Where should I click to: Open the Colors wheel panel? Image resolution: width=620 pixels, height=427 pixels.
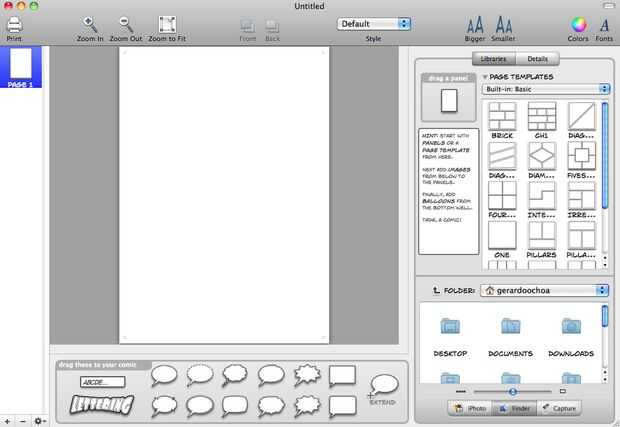click(578, 25)
